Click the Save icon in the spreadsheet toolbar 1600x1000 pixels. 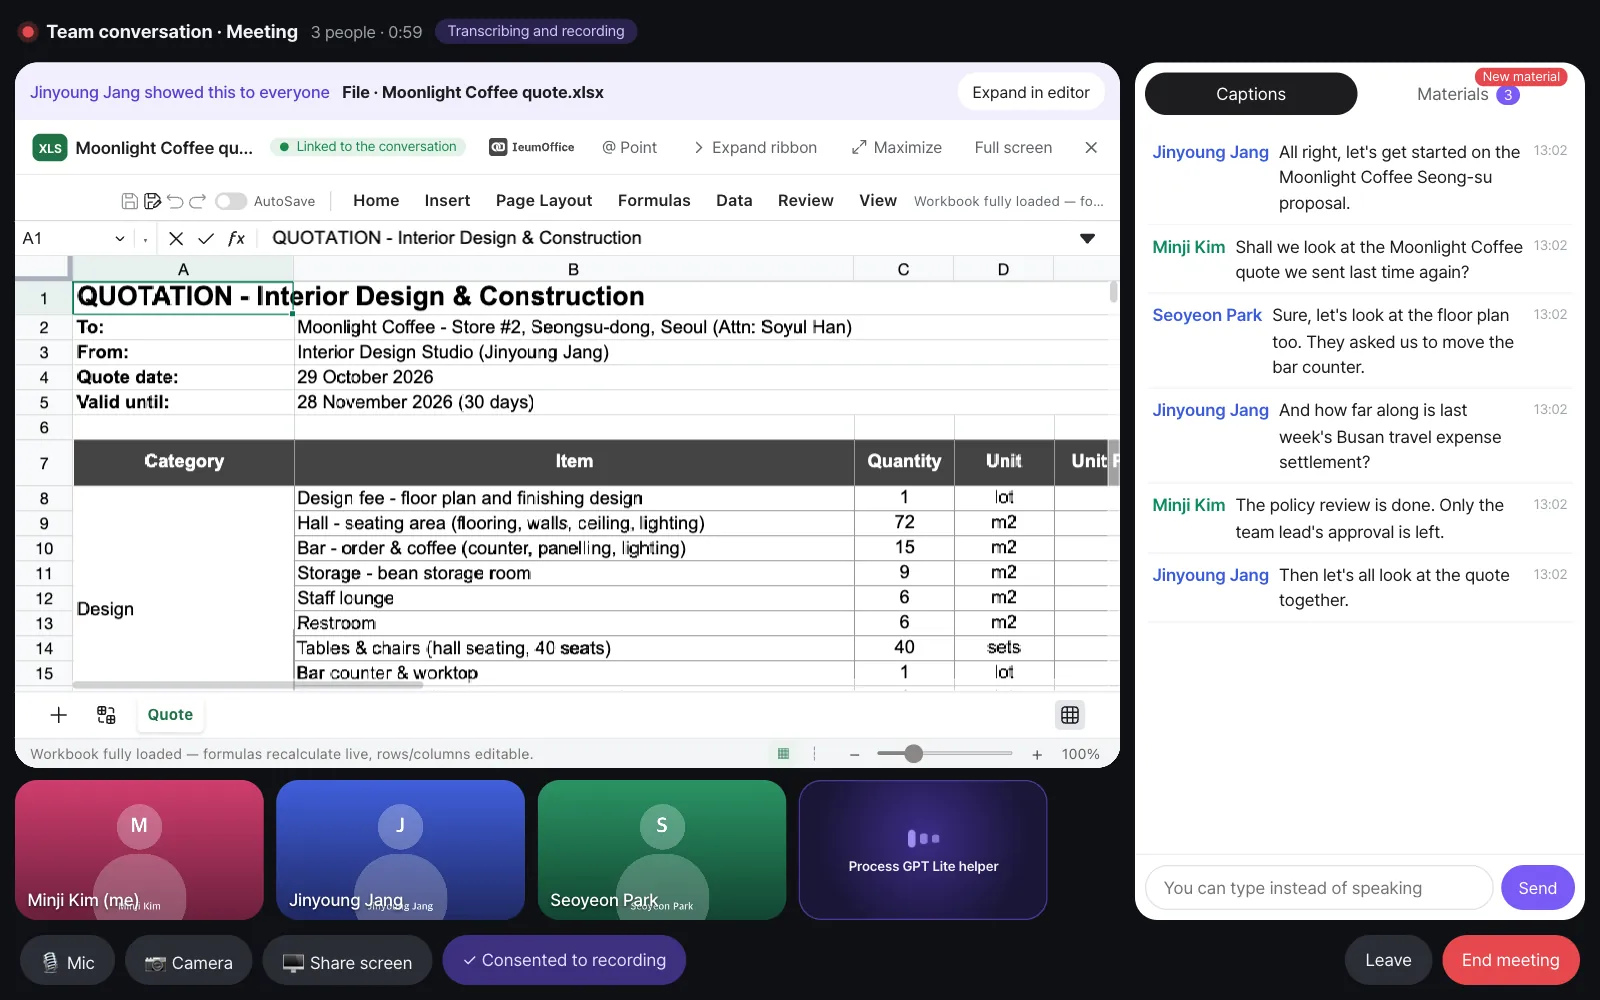pyautogui.click(x=130, y=201)
